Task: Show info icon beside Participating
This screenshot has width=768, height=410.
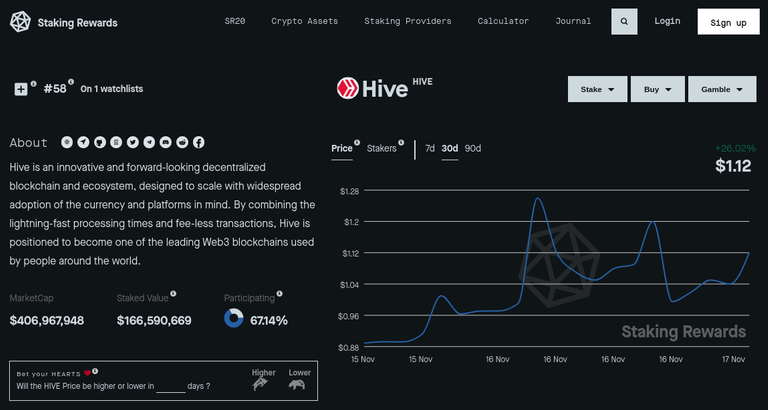Action: tap(279, 294)
